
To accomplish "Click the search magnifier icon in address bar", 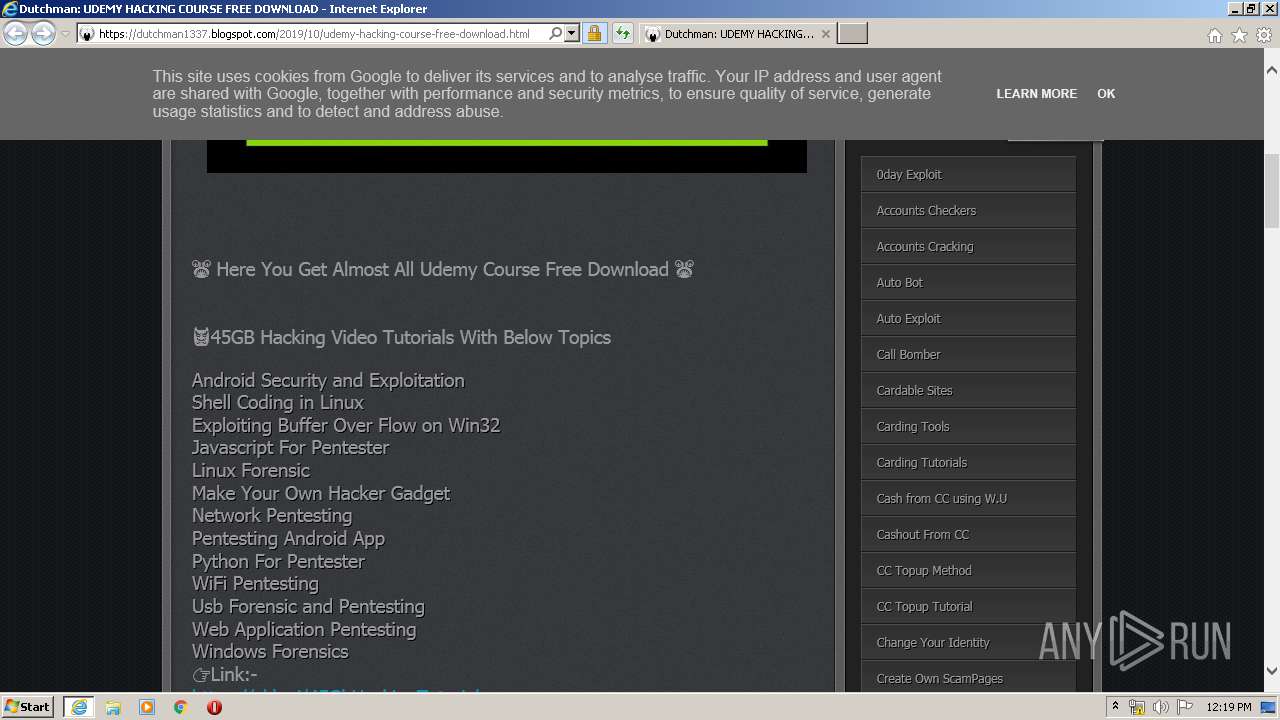I will tap(555, 34).
